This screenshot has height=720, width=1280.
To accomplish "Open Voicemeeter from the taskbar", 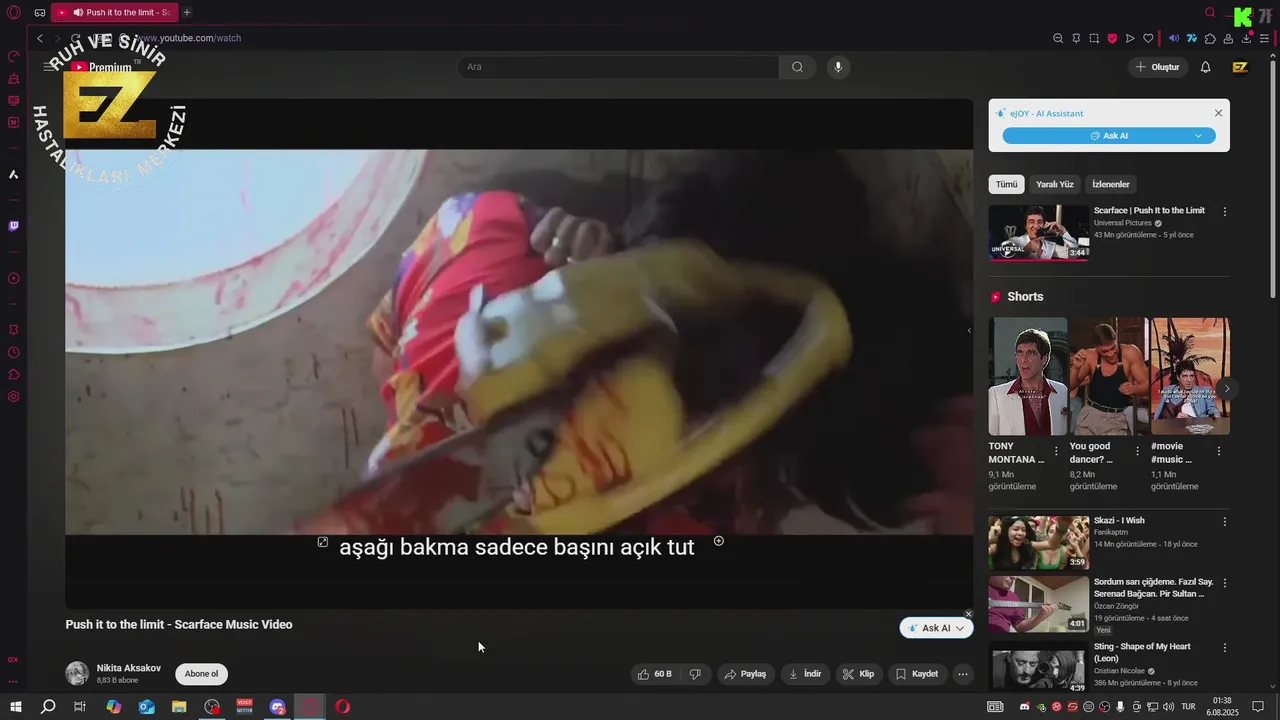I will [244, 707].
